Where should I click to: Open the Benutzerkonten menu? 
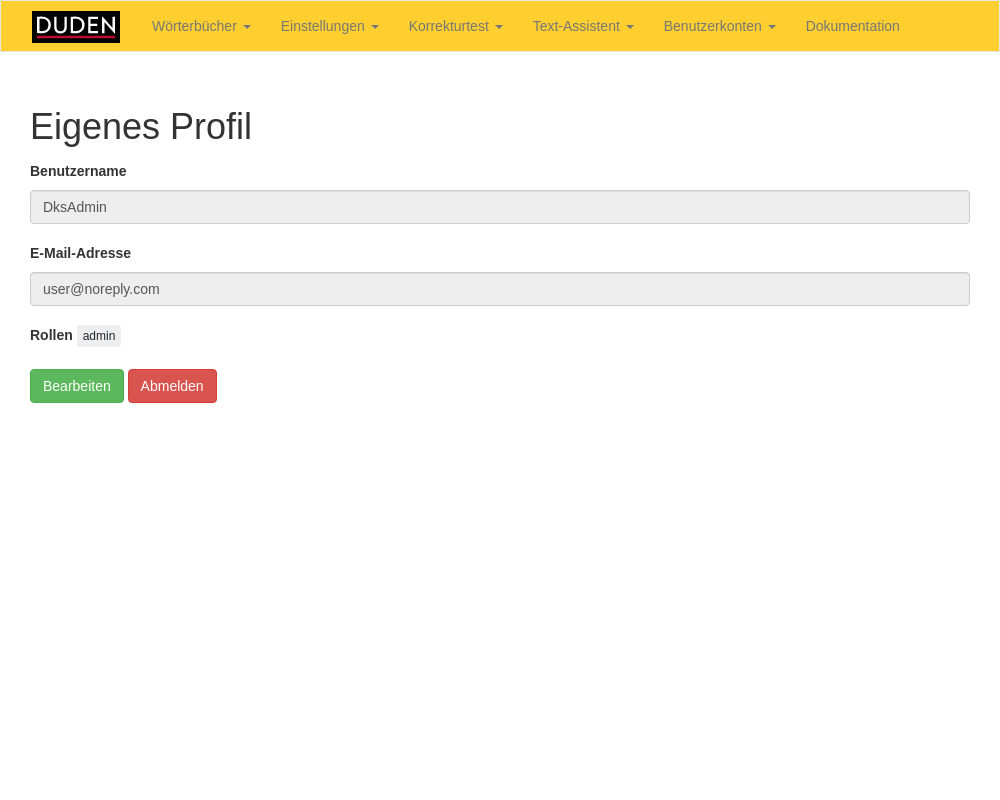(712, 26)
